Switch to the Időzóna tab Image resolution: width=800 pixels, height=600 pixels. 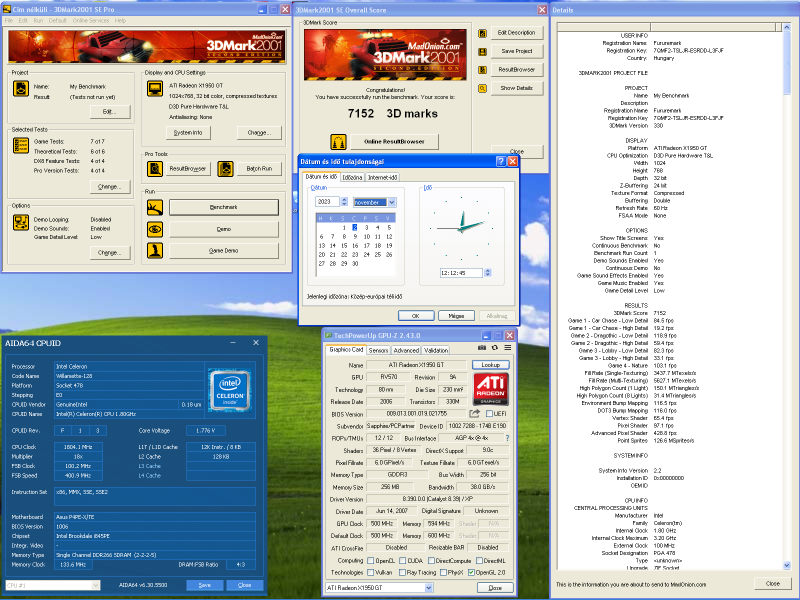pos(352,178)
